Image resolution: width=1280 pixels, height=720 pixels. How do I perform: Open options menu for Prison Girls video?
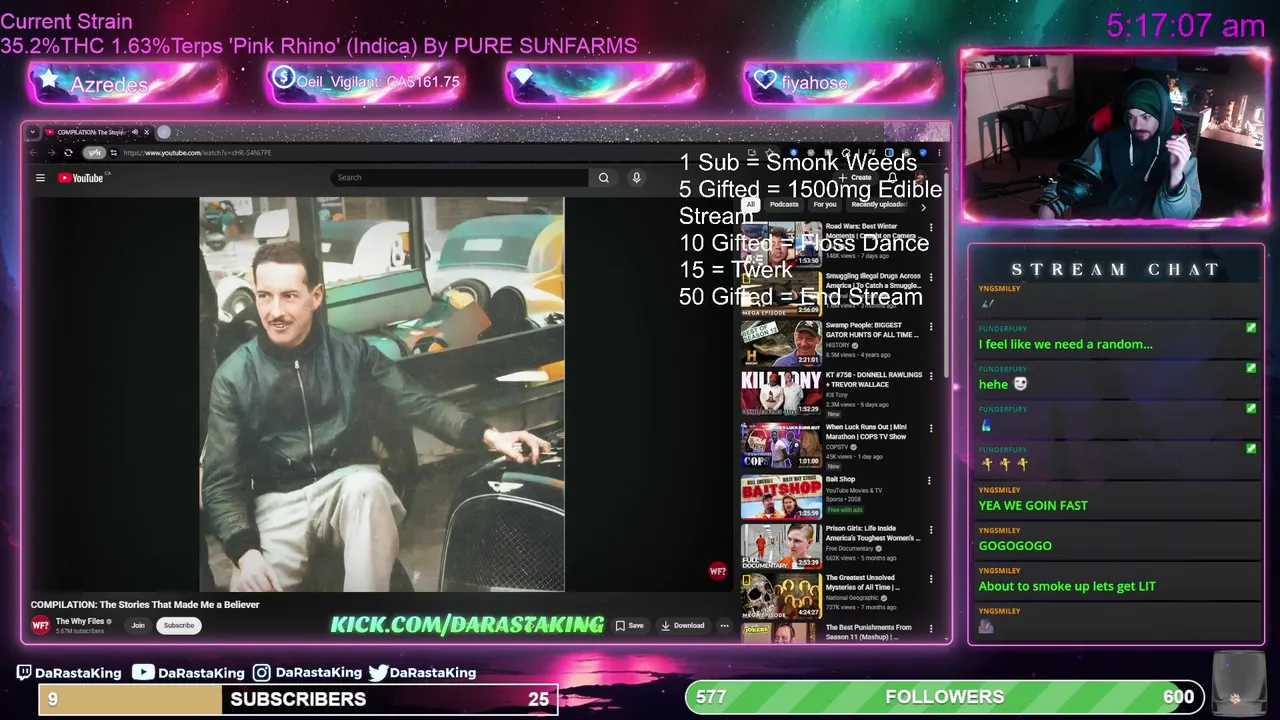click(930, 529)
